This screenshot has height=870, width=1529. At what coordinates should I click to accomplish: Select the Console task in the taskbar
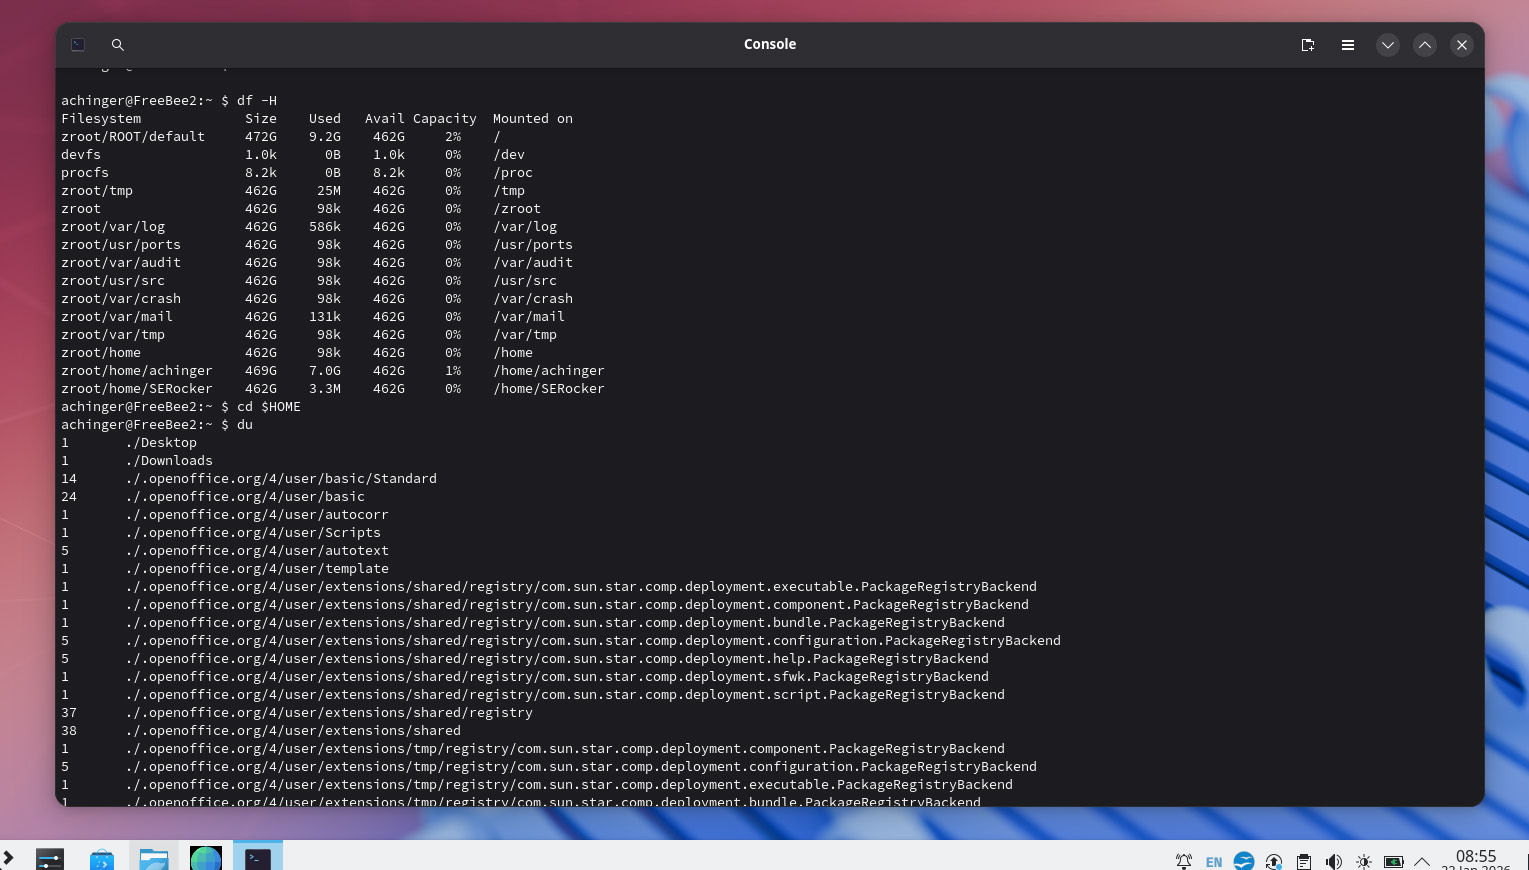tap(258, 858)
